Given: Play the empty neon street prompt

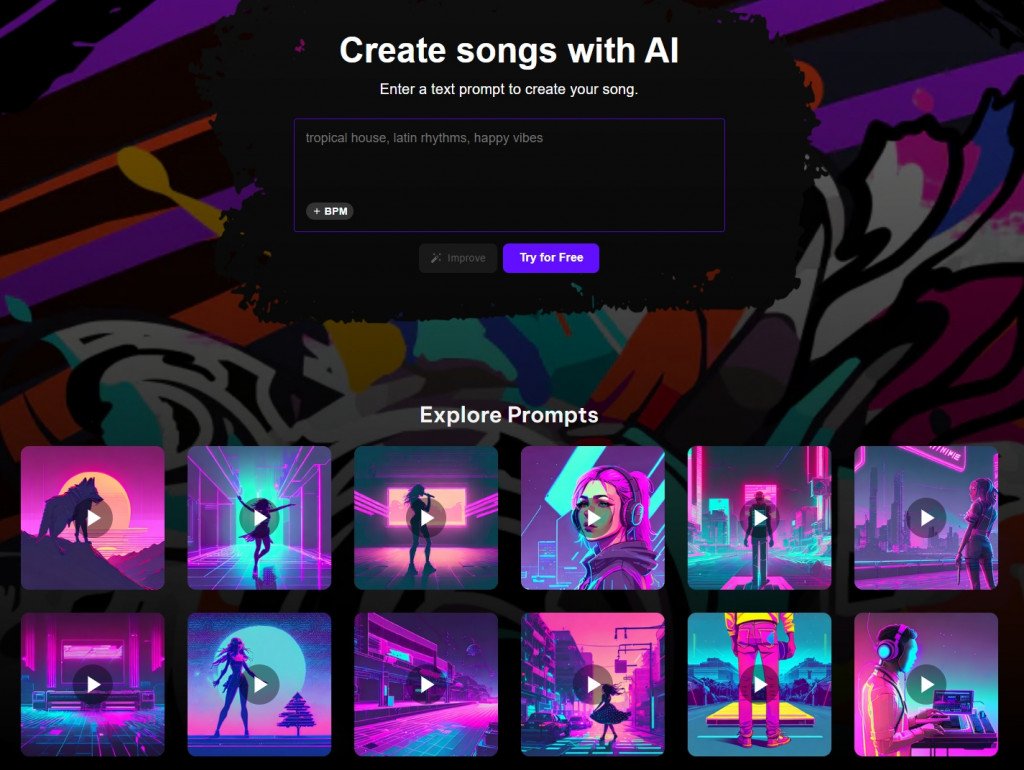Looking at the screenshot, I should [426, 684].
